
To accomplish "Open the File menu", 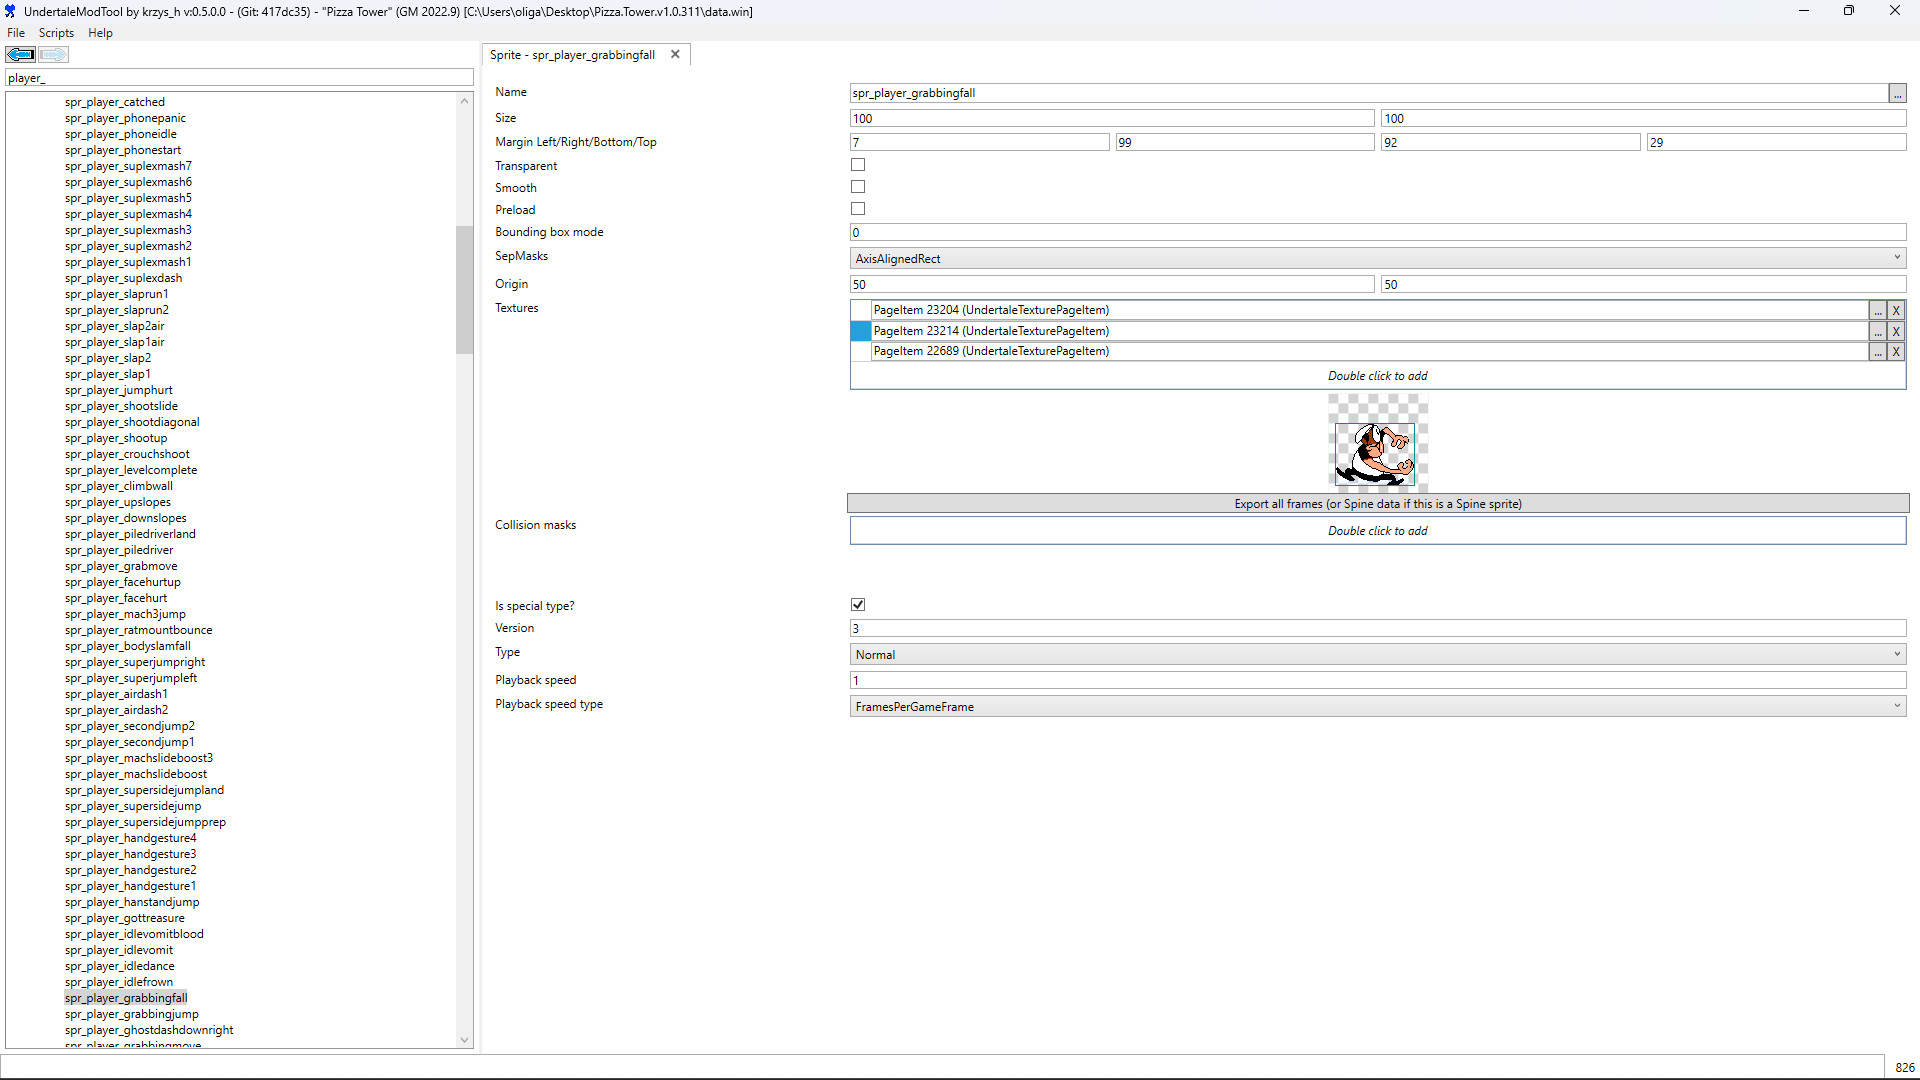I will coord(16,33).
